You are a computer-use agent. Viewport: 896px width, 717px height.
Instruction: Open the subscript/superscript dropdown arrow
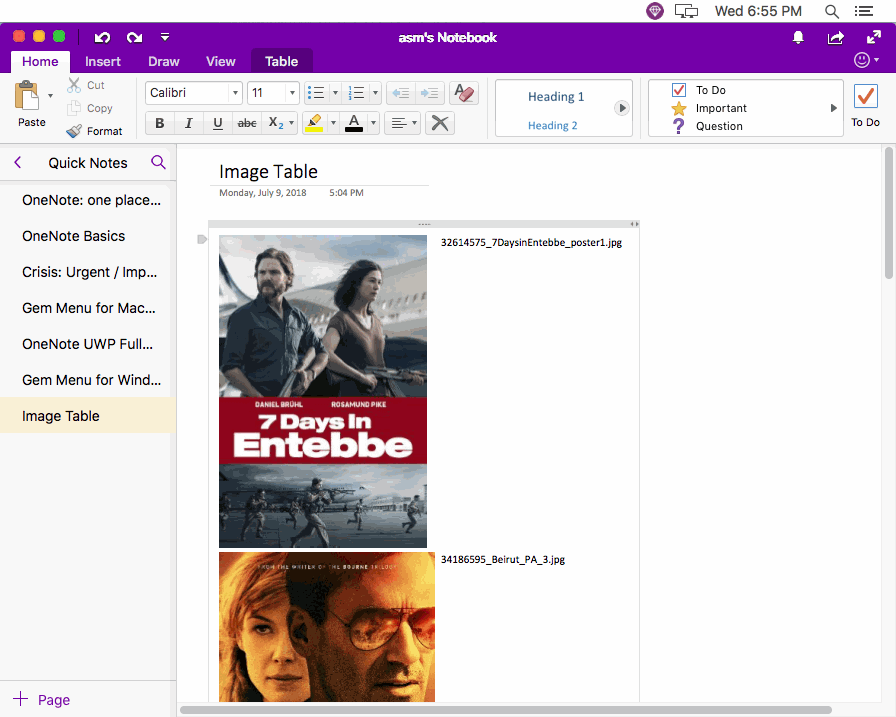[291, 123]
